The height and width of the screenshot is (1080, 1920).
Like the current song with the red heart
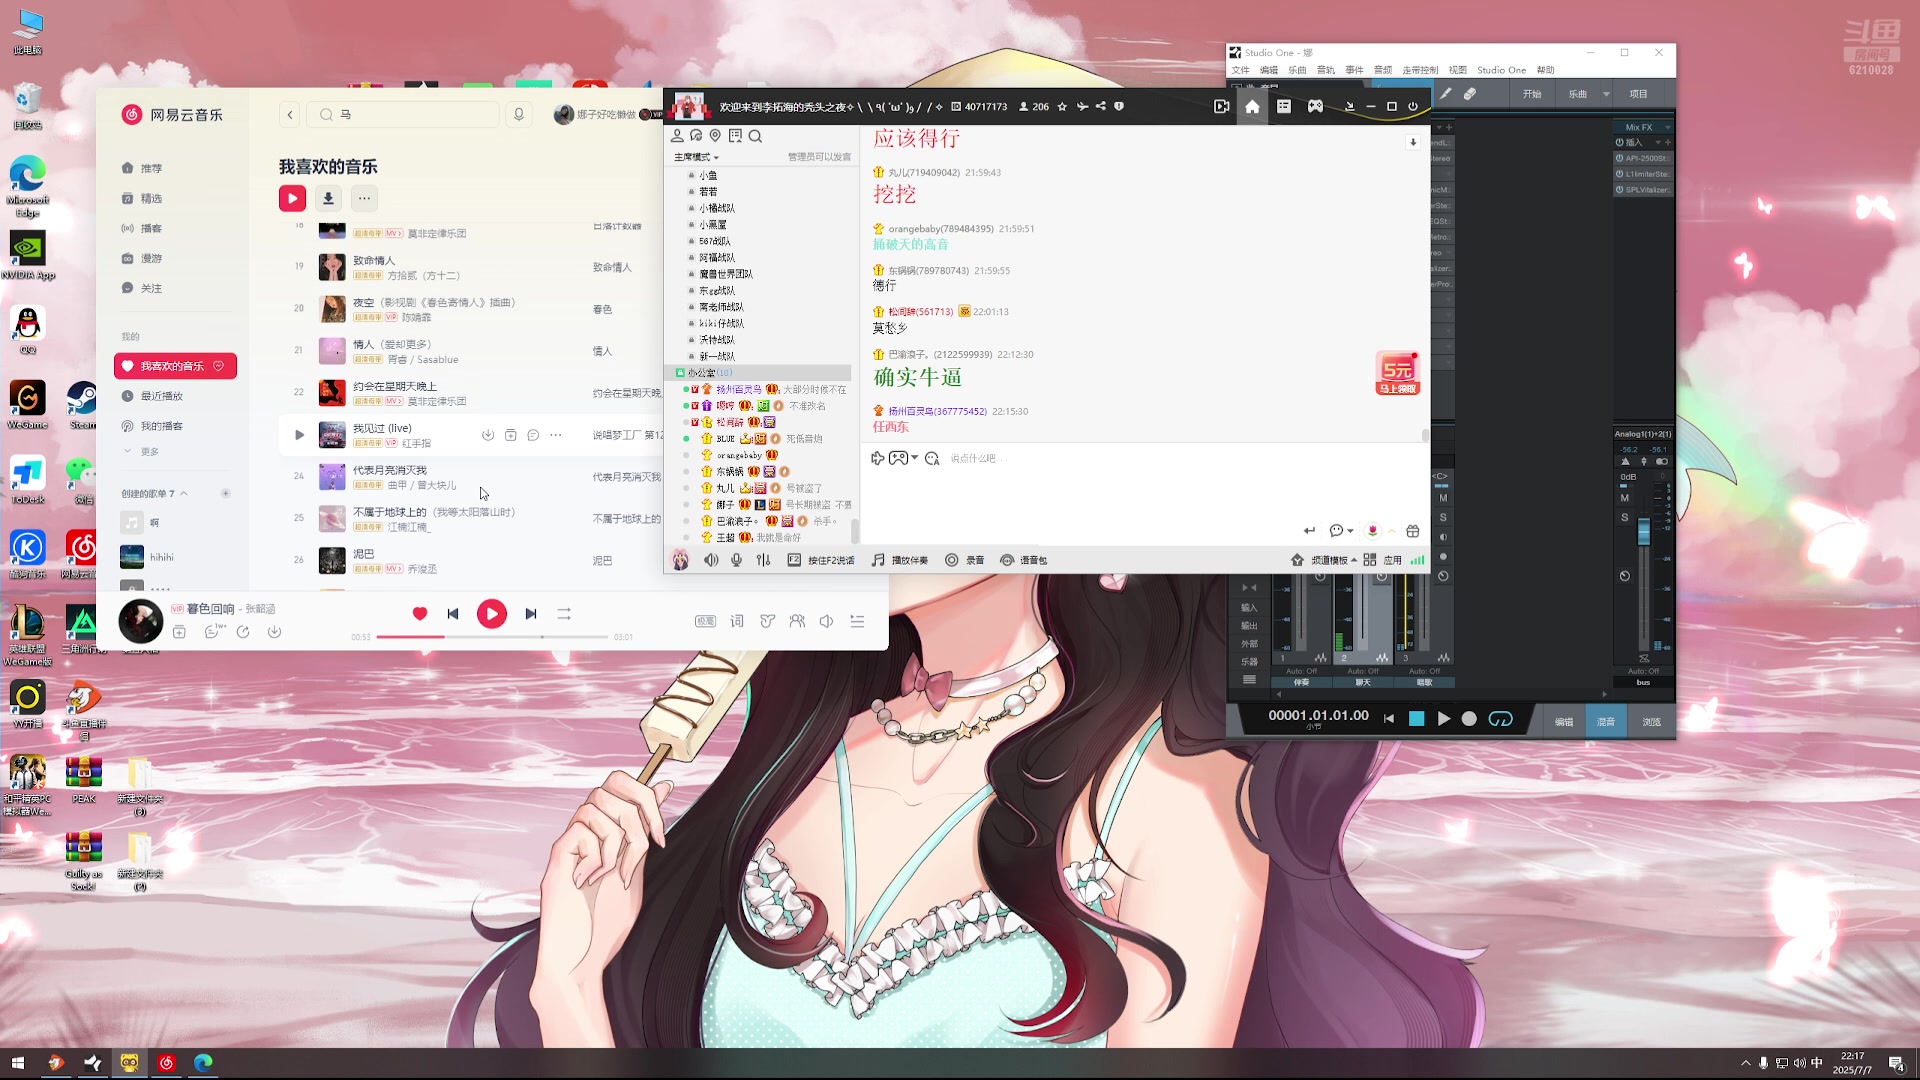point(420,614)
